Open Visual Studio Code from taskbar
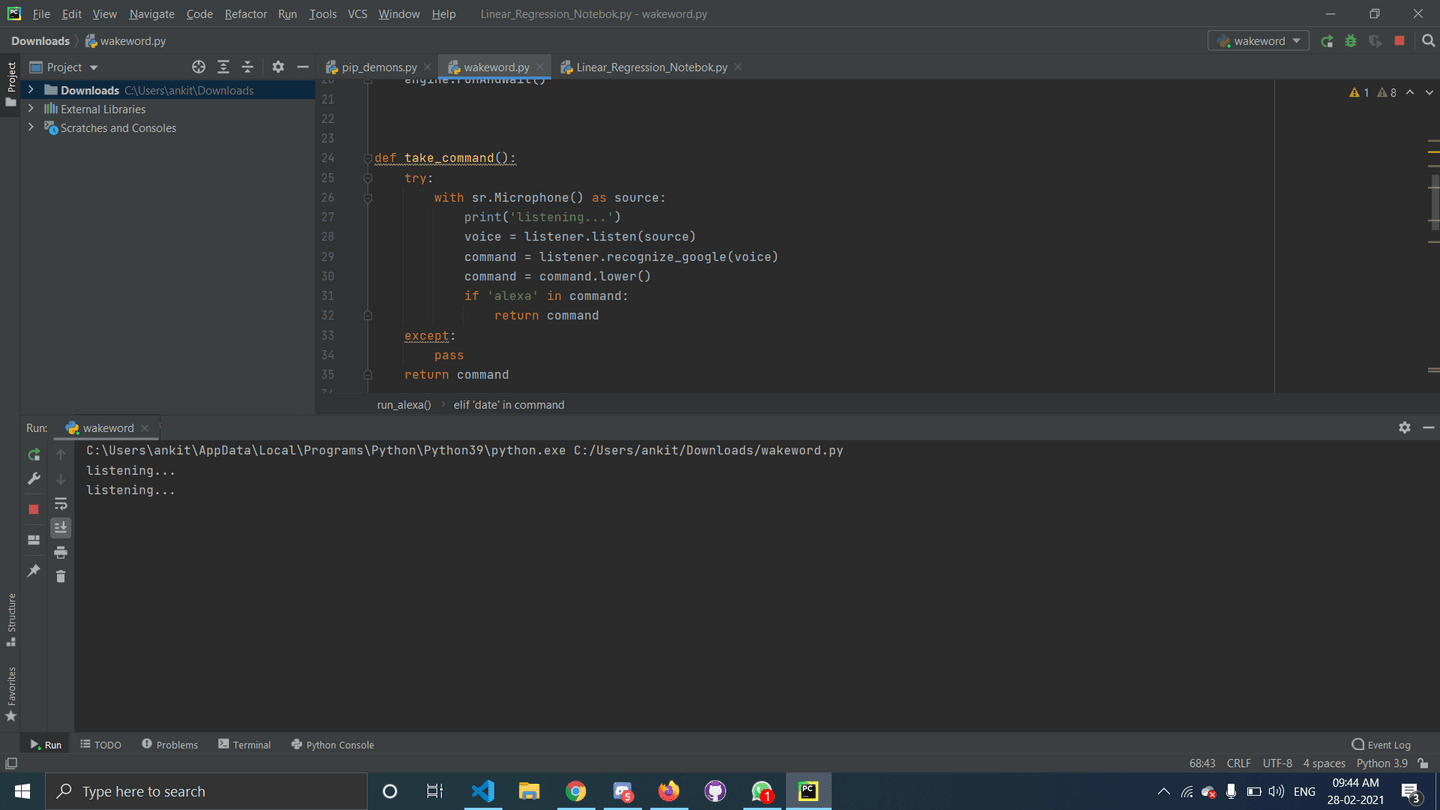The width and height of the screenshot is (1440, 810). tap(482, 791)
